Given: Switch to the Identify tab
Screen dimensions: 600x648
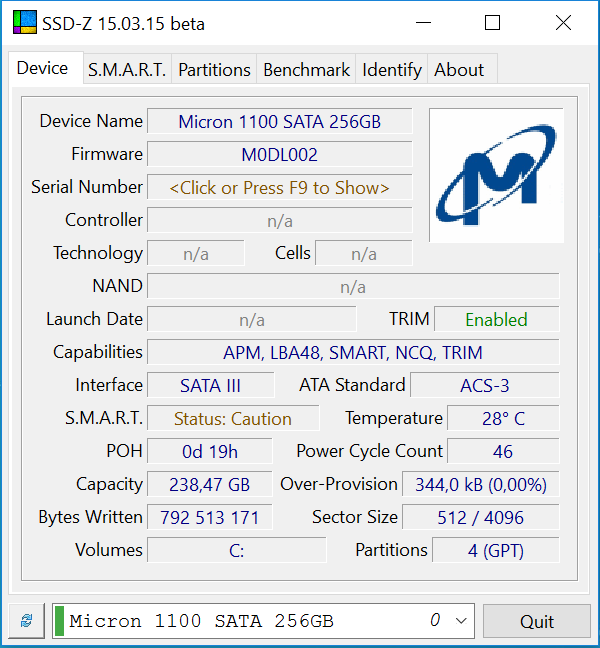Looking at the screenshot, I should pos(392,69).
